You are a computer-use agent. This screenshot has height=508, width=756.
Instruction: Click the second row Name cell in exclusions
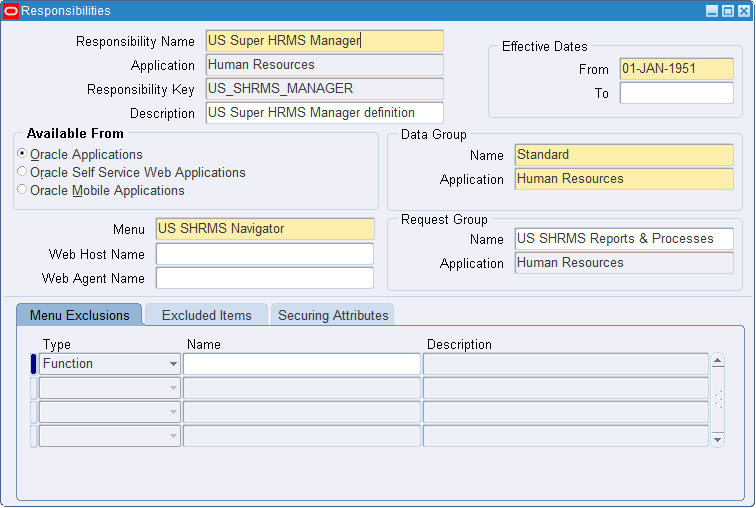[x=302, y=388]
